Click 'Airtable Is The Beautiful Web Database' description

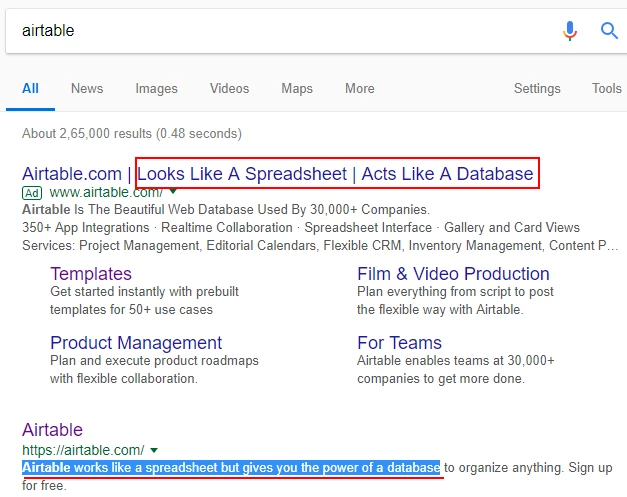226,210
